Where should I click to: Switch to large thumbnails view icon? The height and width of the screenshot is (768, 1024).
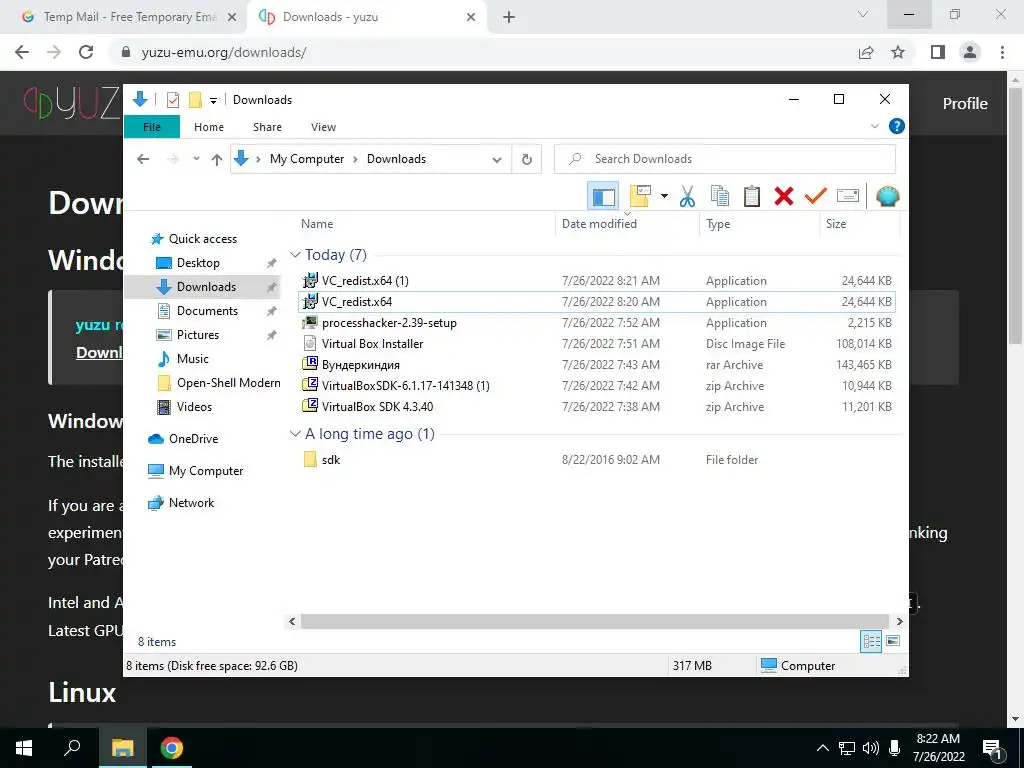coord(893,641)
